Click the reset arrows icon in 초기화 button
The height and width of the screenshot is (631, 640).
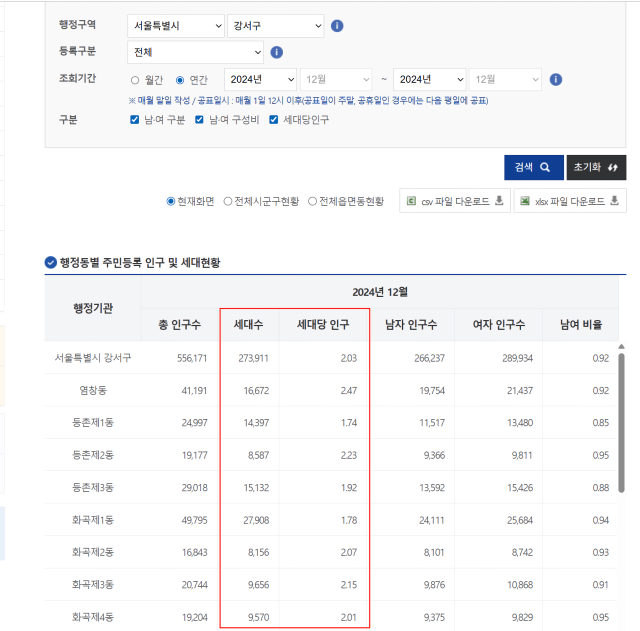(x=612, y=167)
